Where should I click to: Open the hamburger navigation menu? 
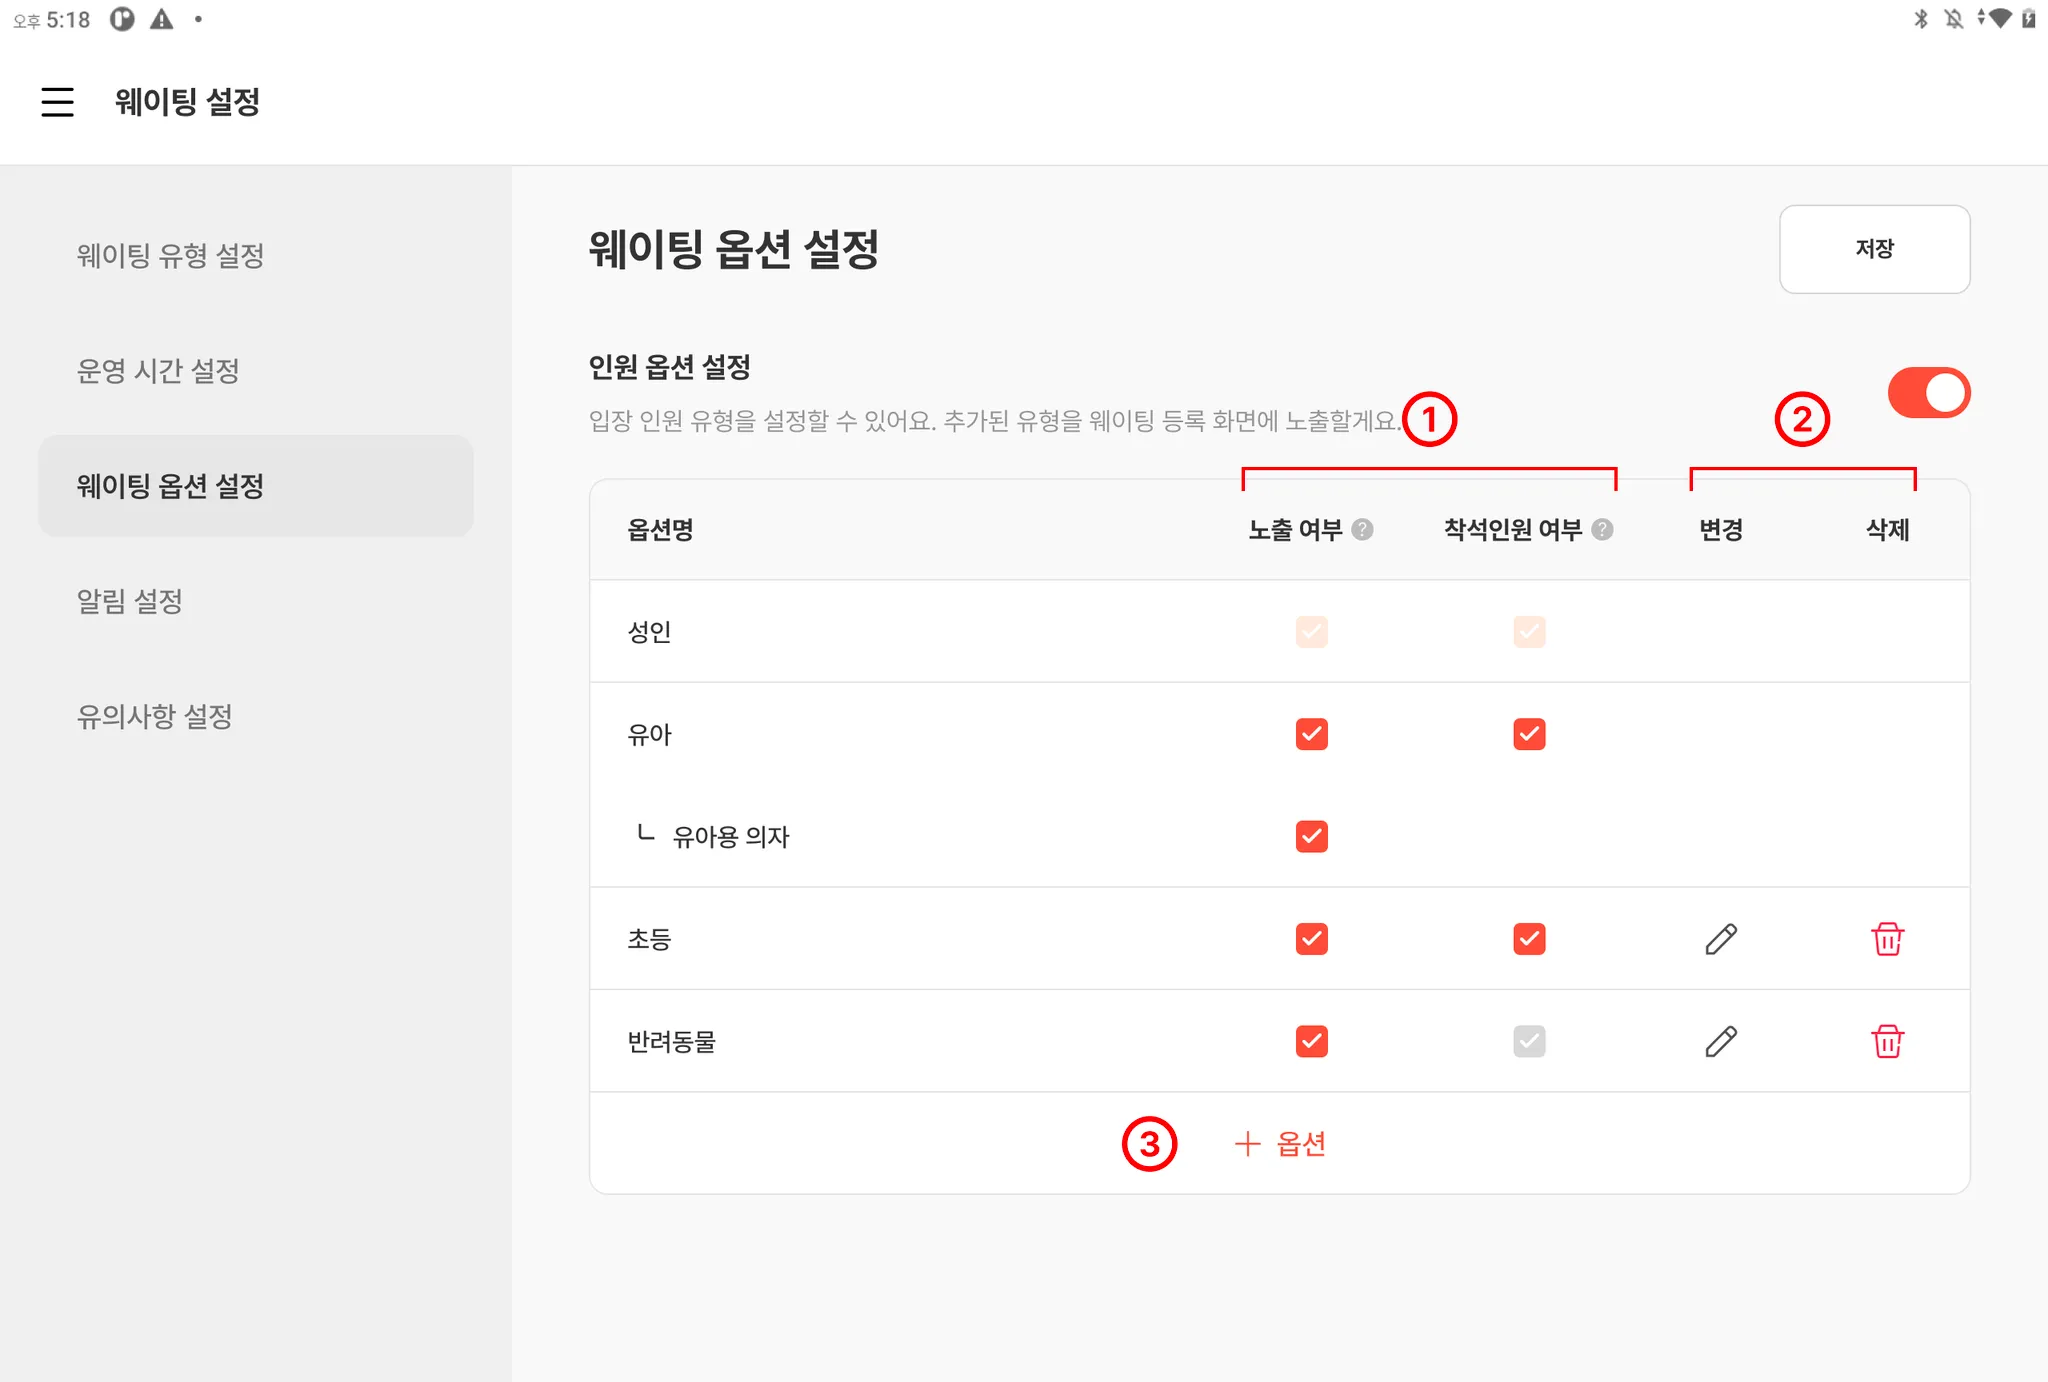point(57,101)
